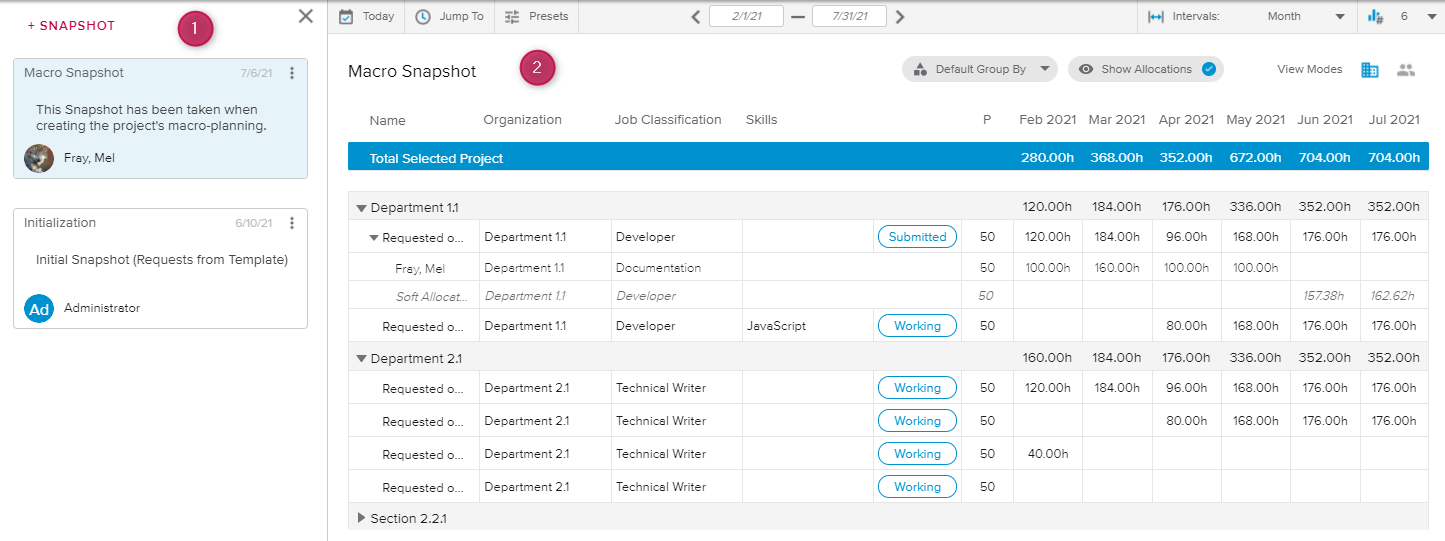This screenshot has width=1445, height=541.
Task: Toggle the Show Allocations checkmark
Action: (1208, 70)
